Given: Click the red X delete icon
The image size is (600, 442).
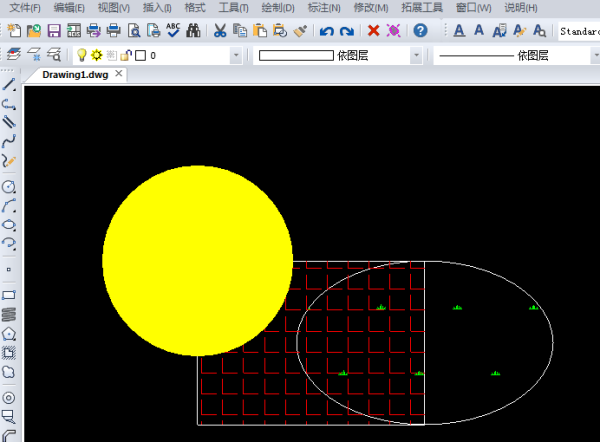Looking at the screenshot, I should 373,30.
